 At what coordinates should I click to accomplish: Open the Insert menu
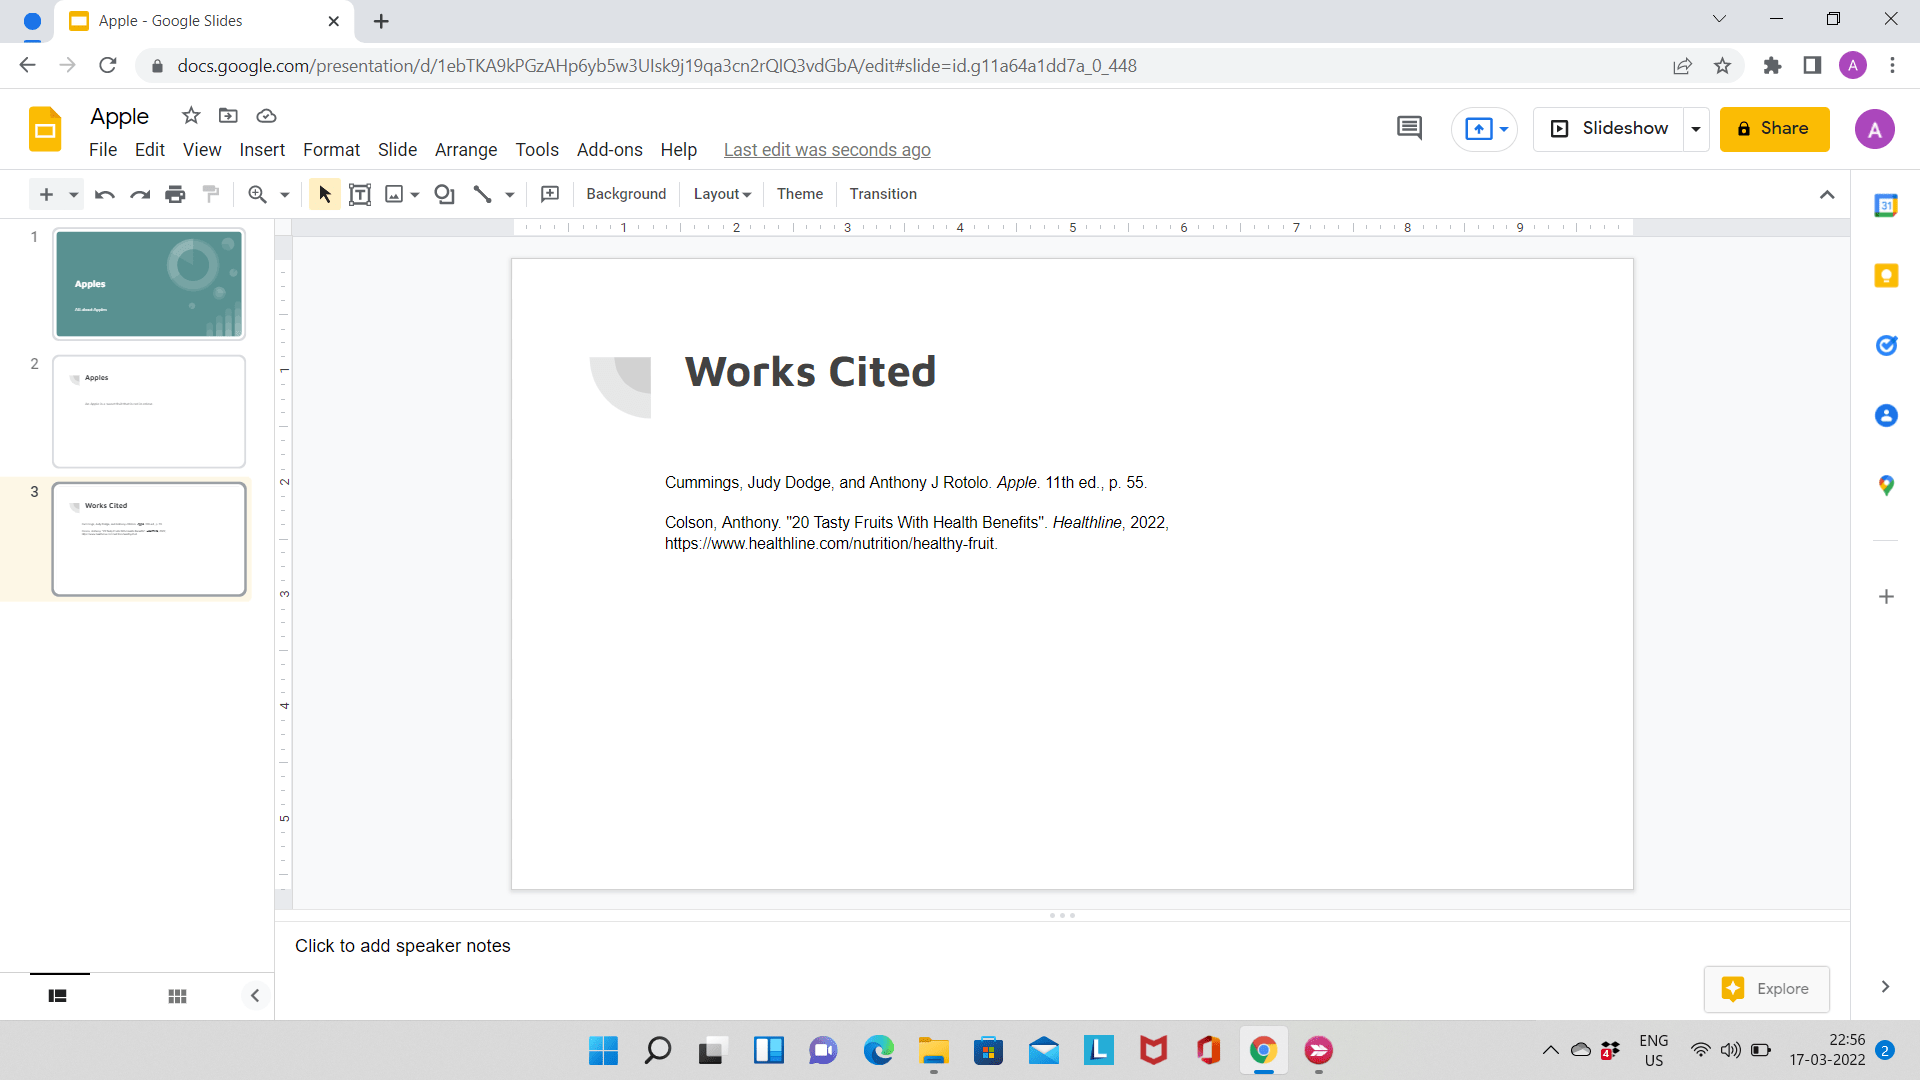260,149
